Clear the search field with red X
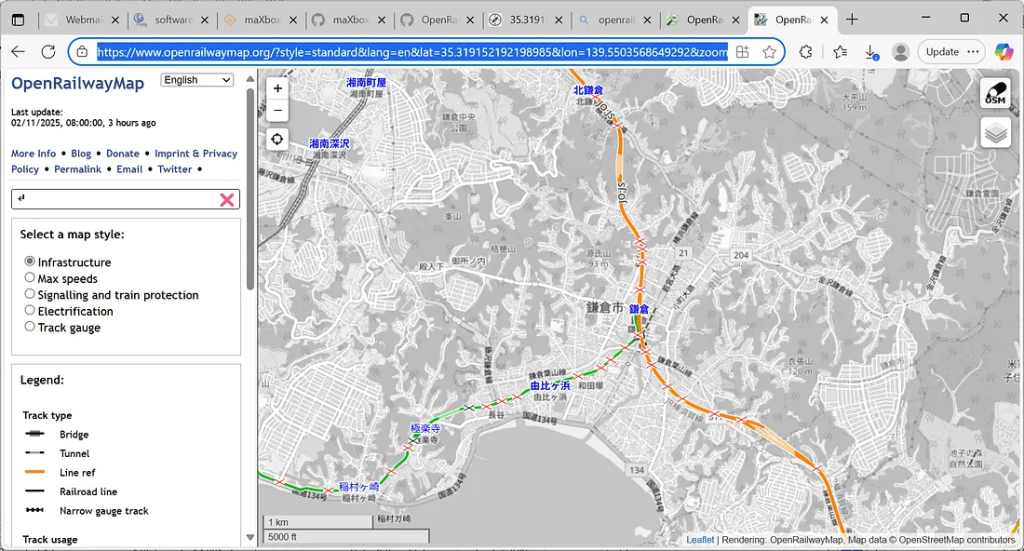The width and height of the screenshot is (1024, 551). click(x=227, y=200)
